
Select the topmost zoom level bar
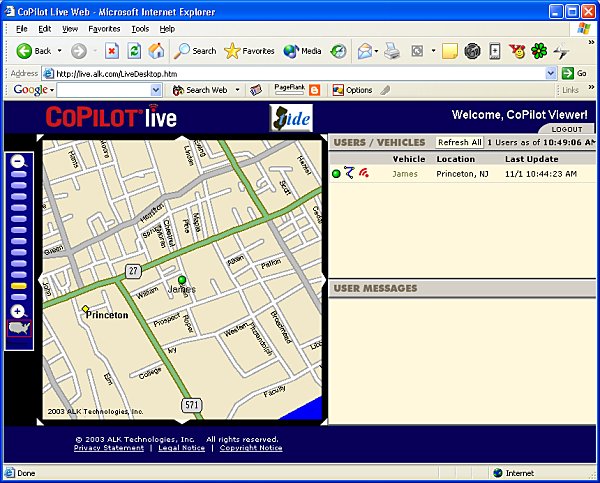tap(19, 174)
